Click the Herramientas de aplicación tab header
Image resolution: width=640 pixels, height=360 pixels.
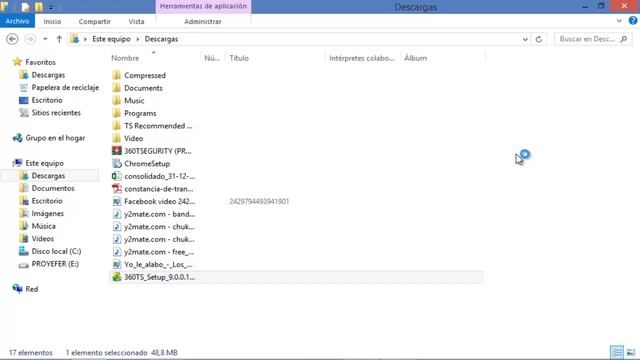click(x=203, y=7)
